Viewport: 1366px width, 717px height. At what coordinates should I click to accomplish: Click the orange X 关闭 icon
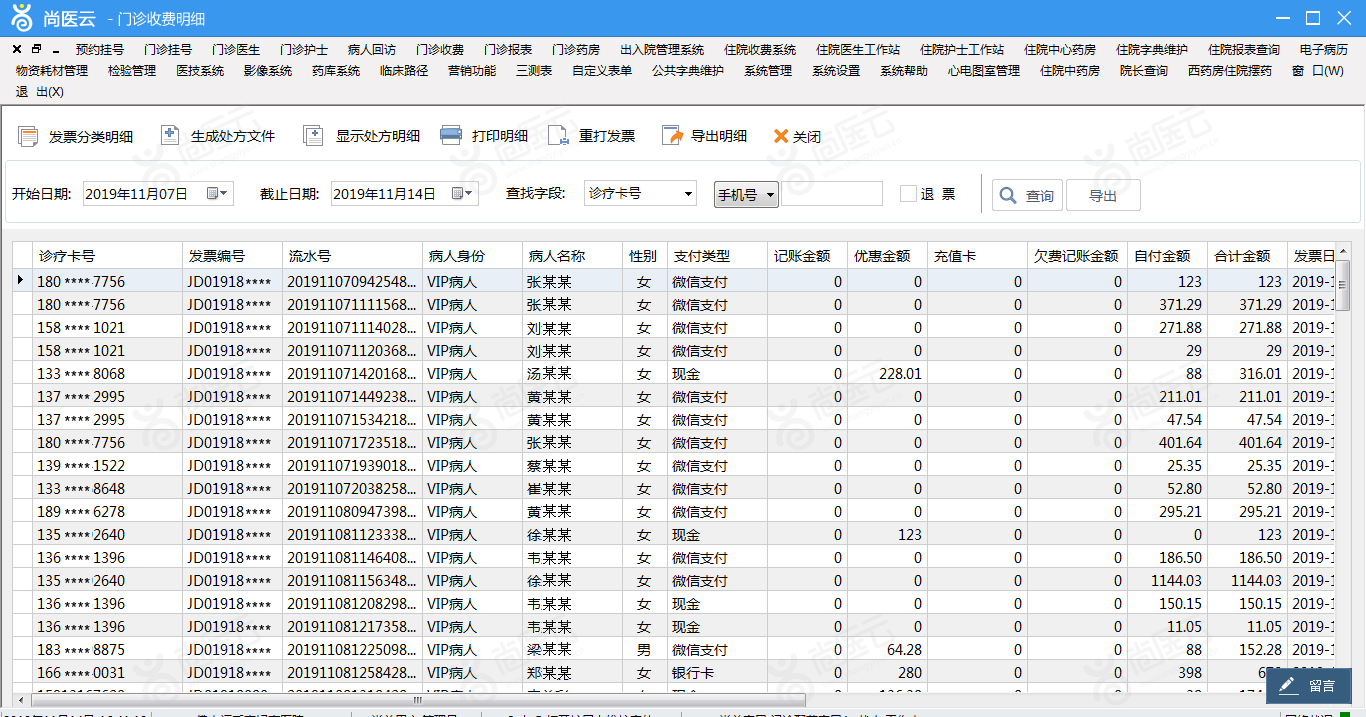[780, 136]
